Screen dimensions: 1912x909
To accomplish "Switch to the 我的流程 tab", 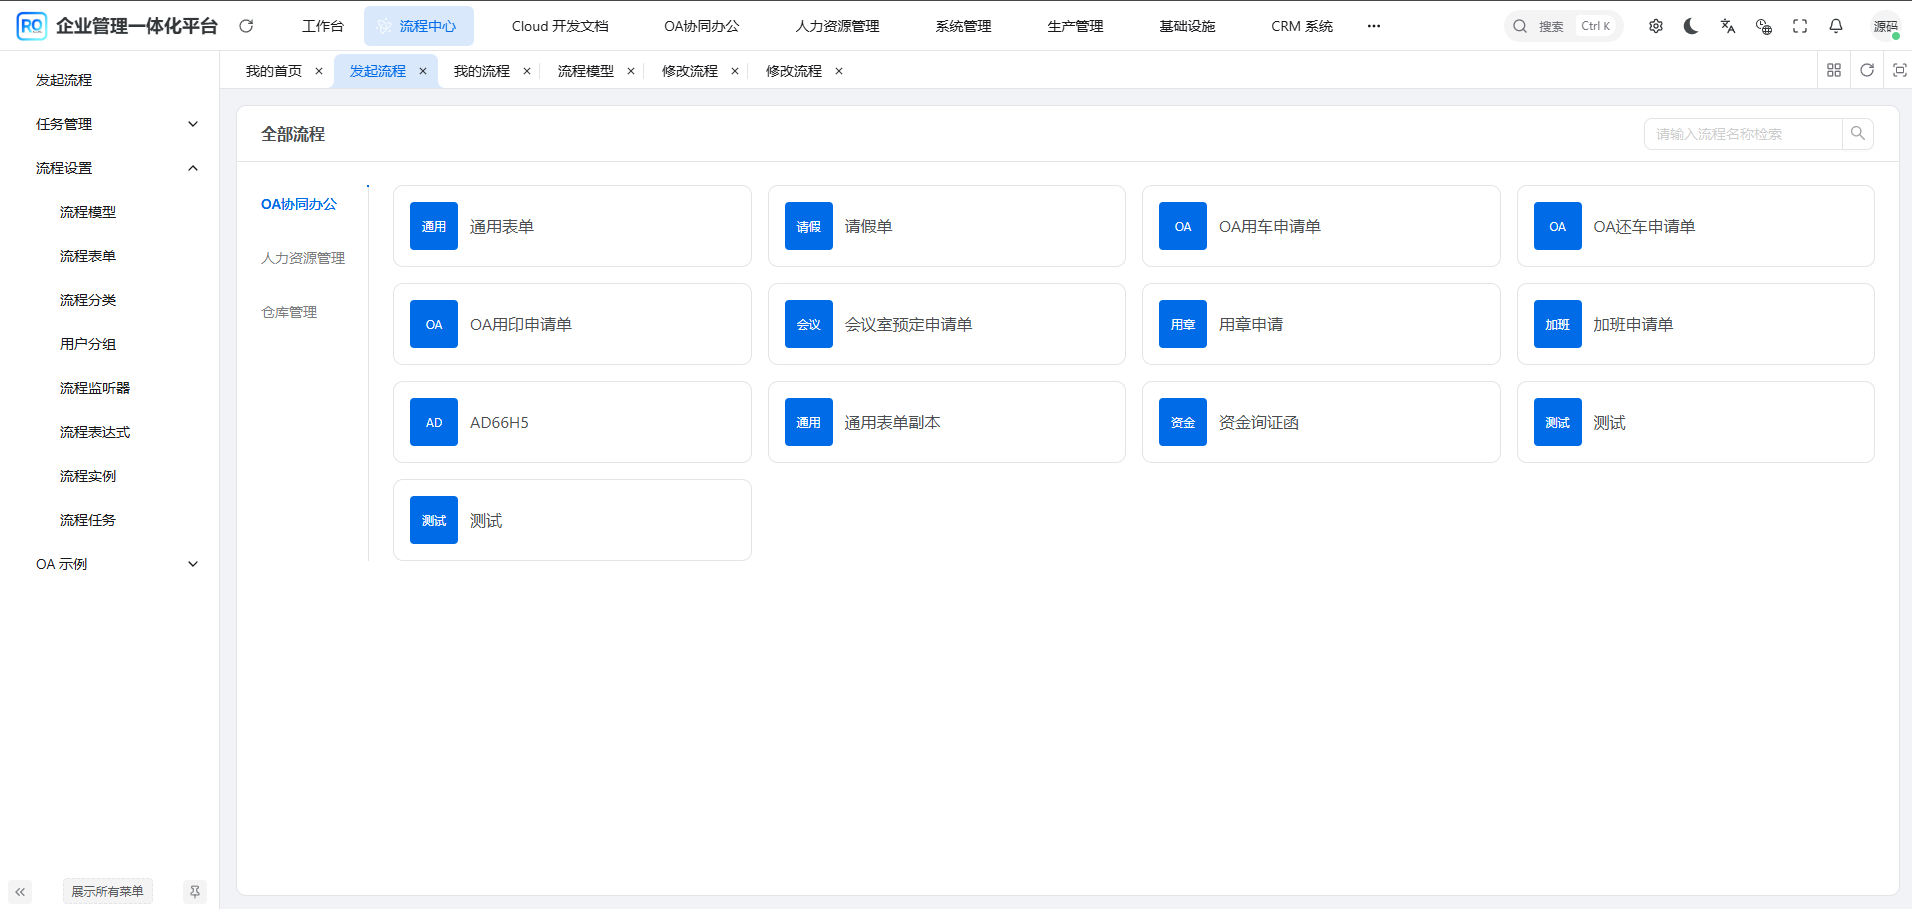I will (x=481, y=71).
